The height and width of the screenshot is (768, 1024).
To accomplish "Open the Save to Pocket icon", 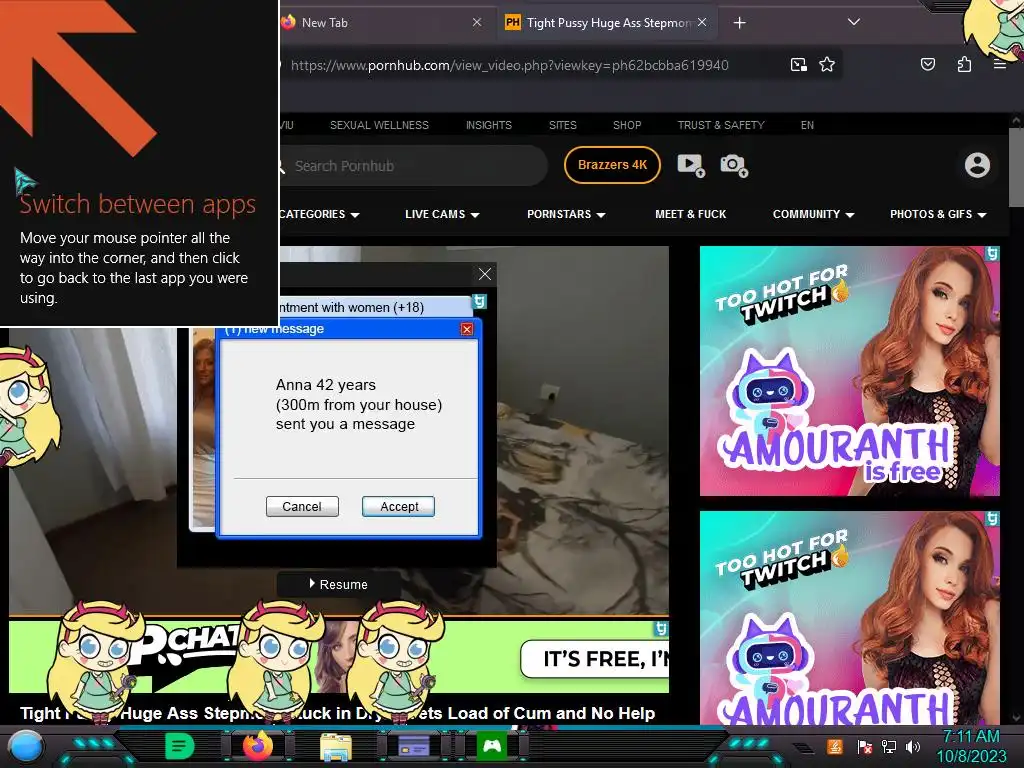I will (x=927, y=64).
